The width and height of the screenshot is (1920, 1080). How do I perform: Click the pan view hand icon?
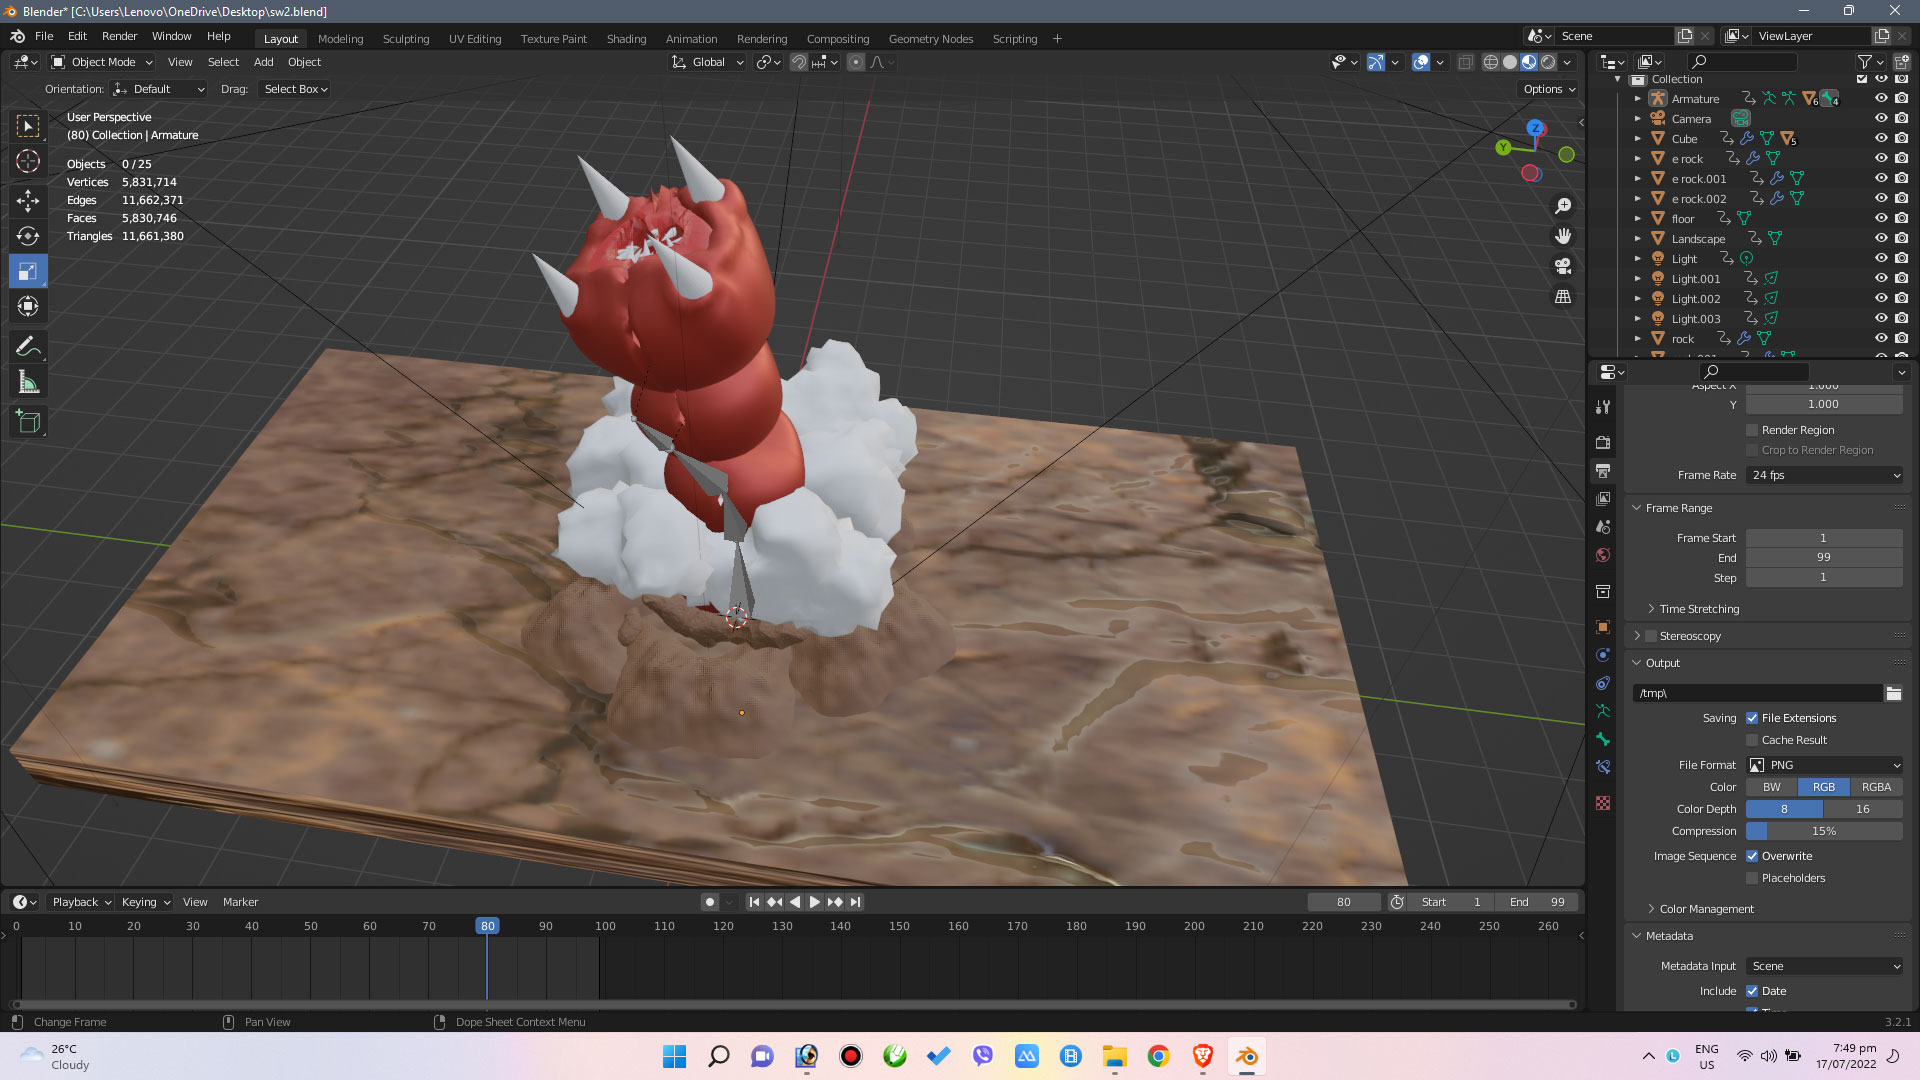[1562, 236]
